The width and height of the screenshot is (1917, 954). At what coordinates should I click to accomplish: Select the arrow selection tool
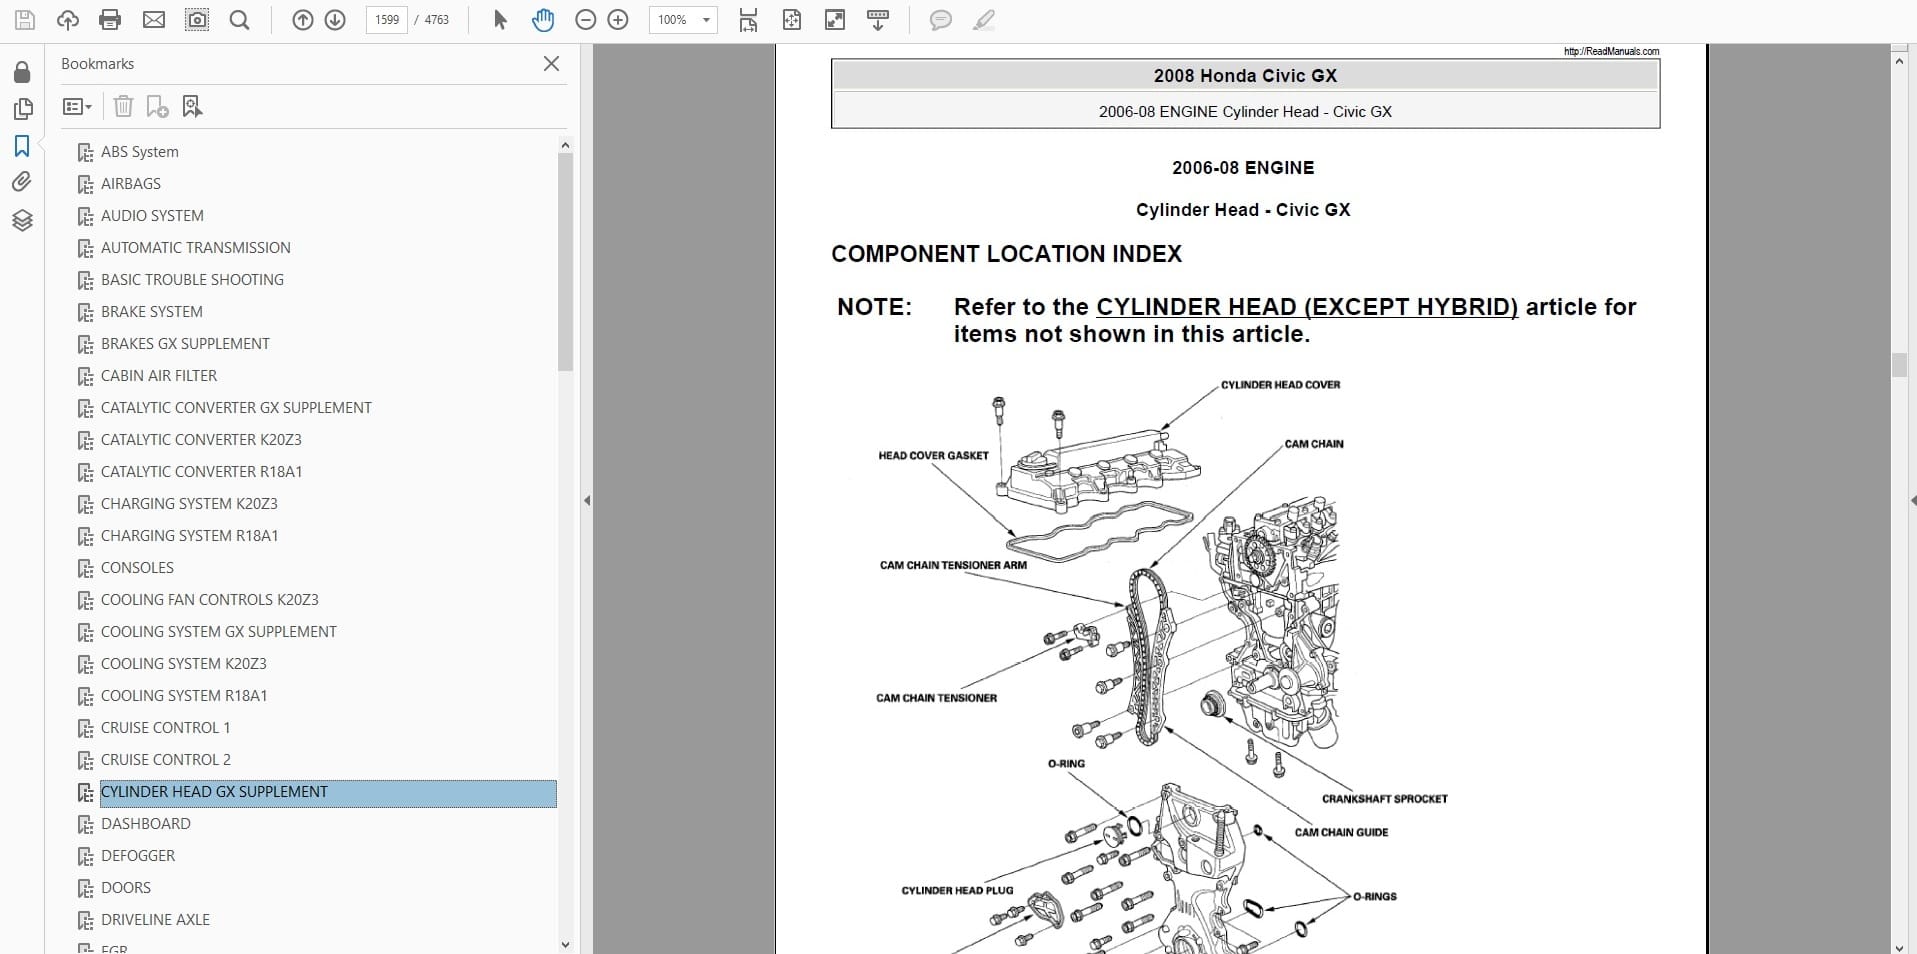tap(501, 20)
